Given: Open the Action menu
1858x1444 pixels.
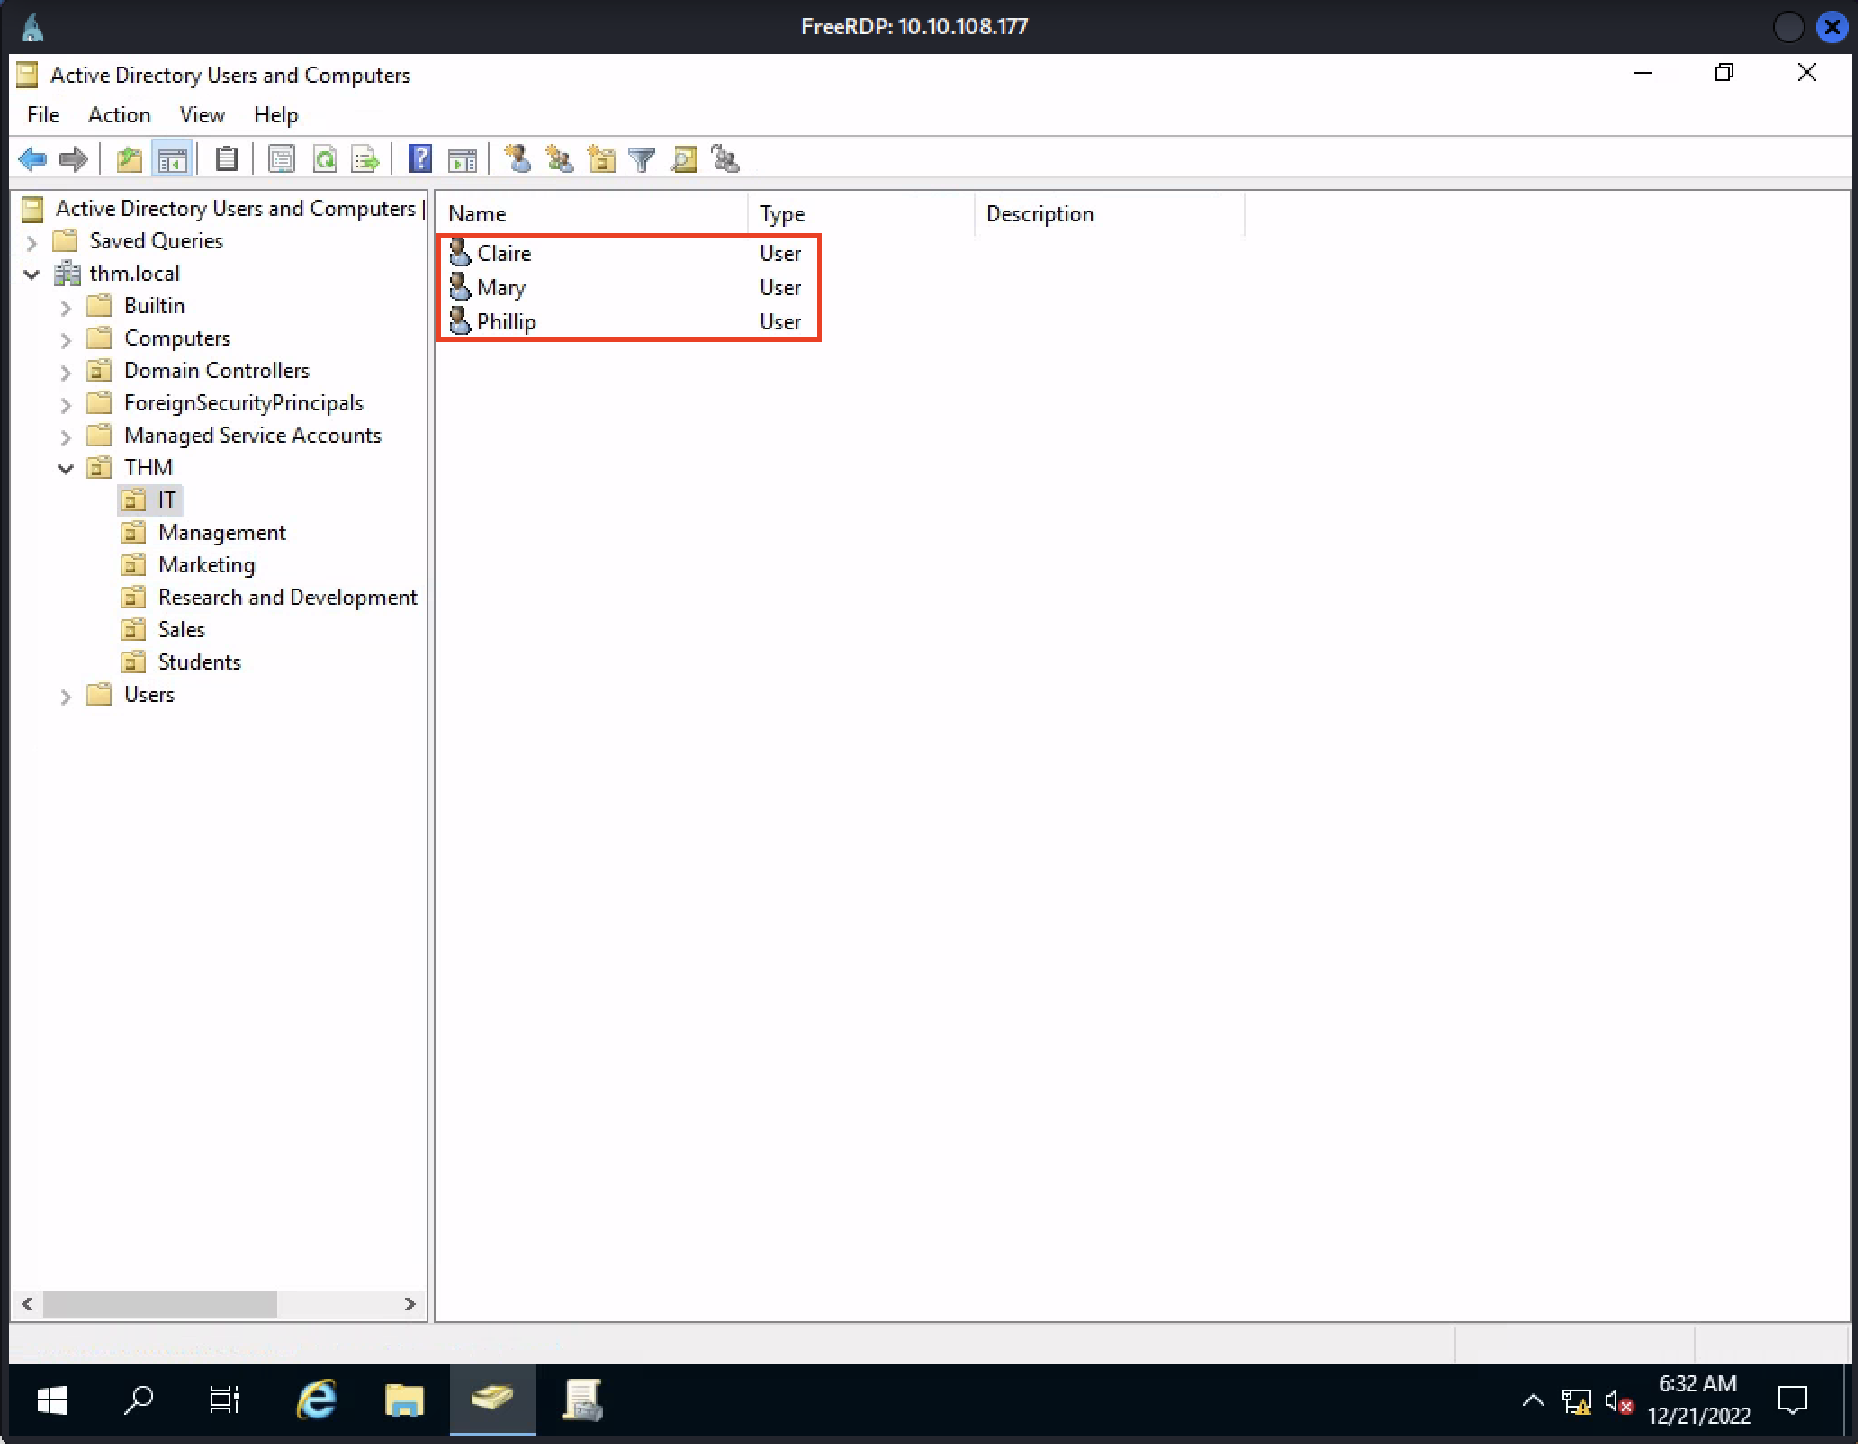Looking at the screenshot, I should (119, 115).
